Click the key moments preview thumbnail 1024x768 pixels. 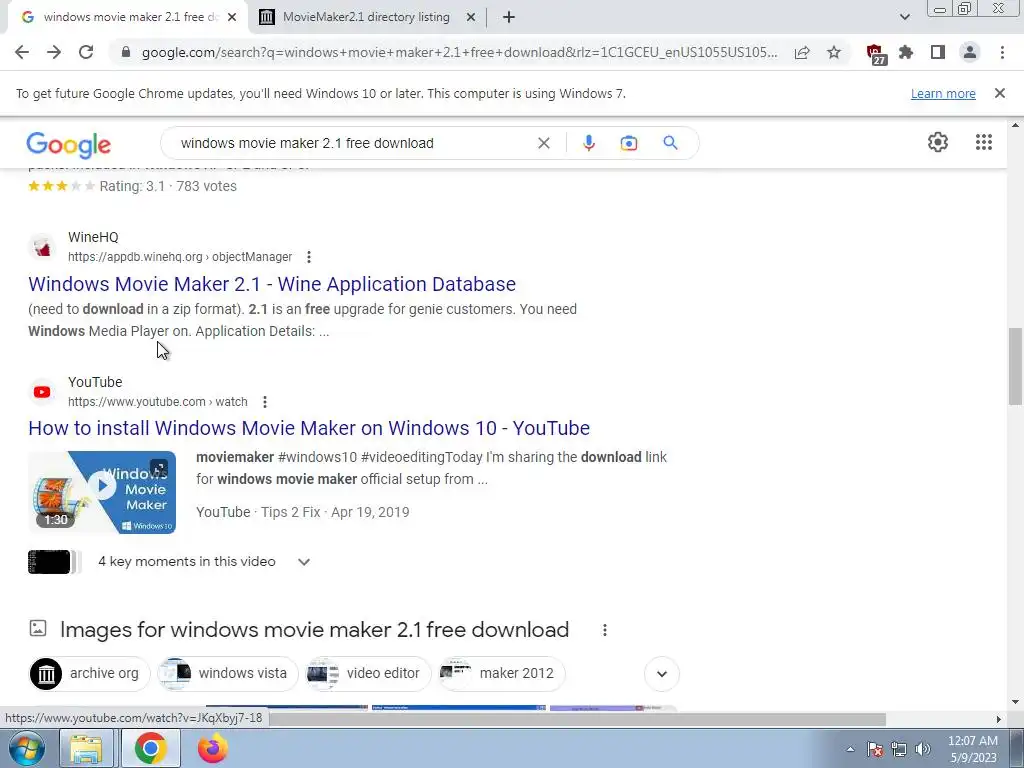(x=54, y=562)
